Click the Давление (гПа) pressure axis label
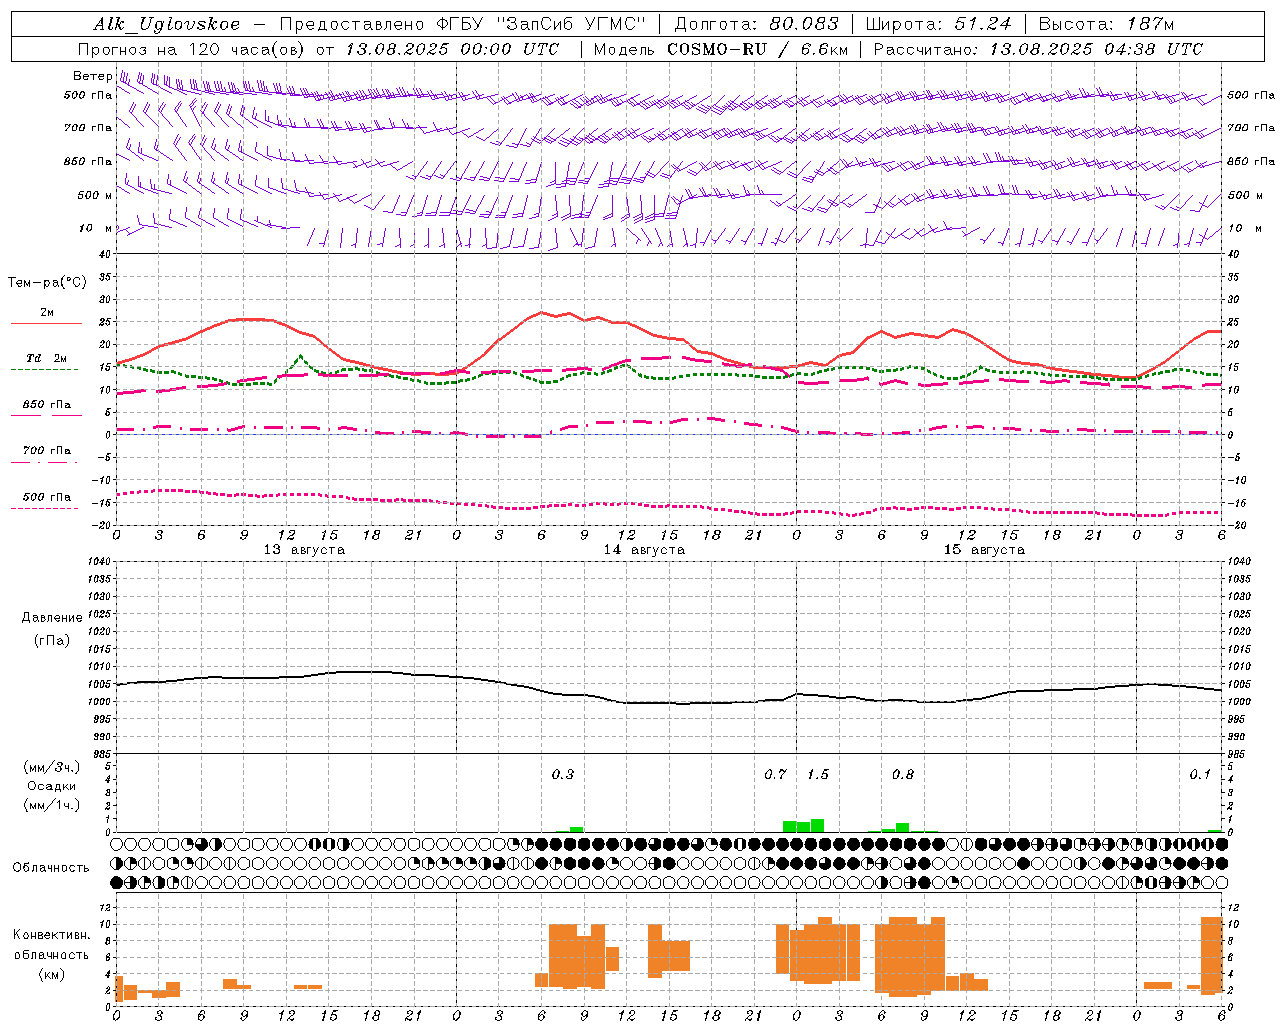The image size is (1280, 1024). tap(52, 629)
